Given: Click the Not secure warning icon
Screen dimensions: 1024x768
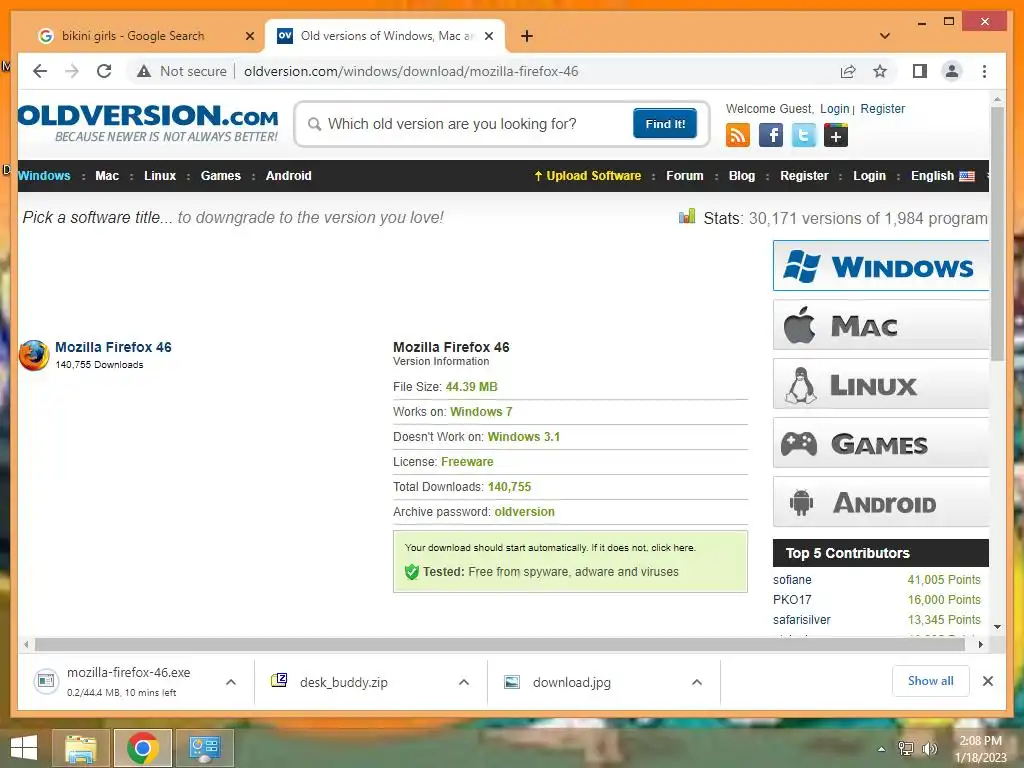Looking at the screenshot, I should [x=144, y=71].
